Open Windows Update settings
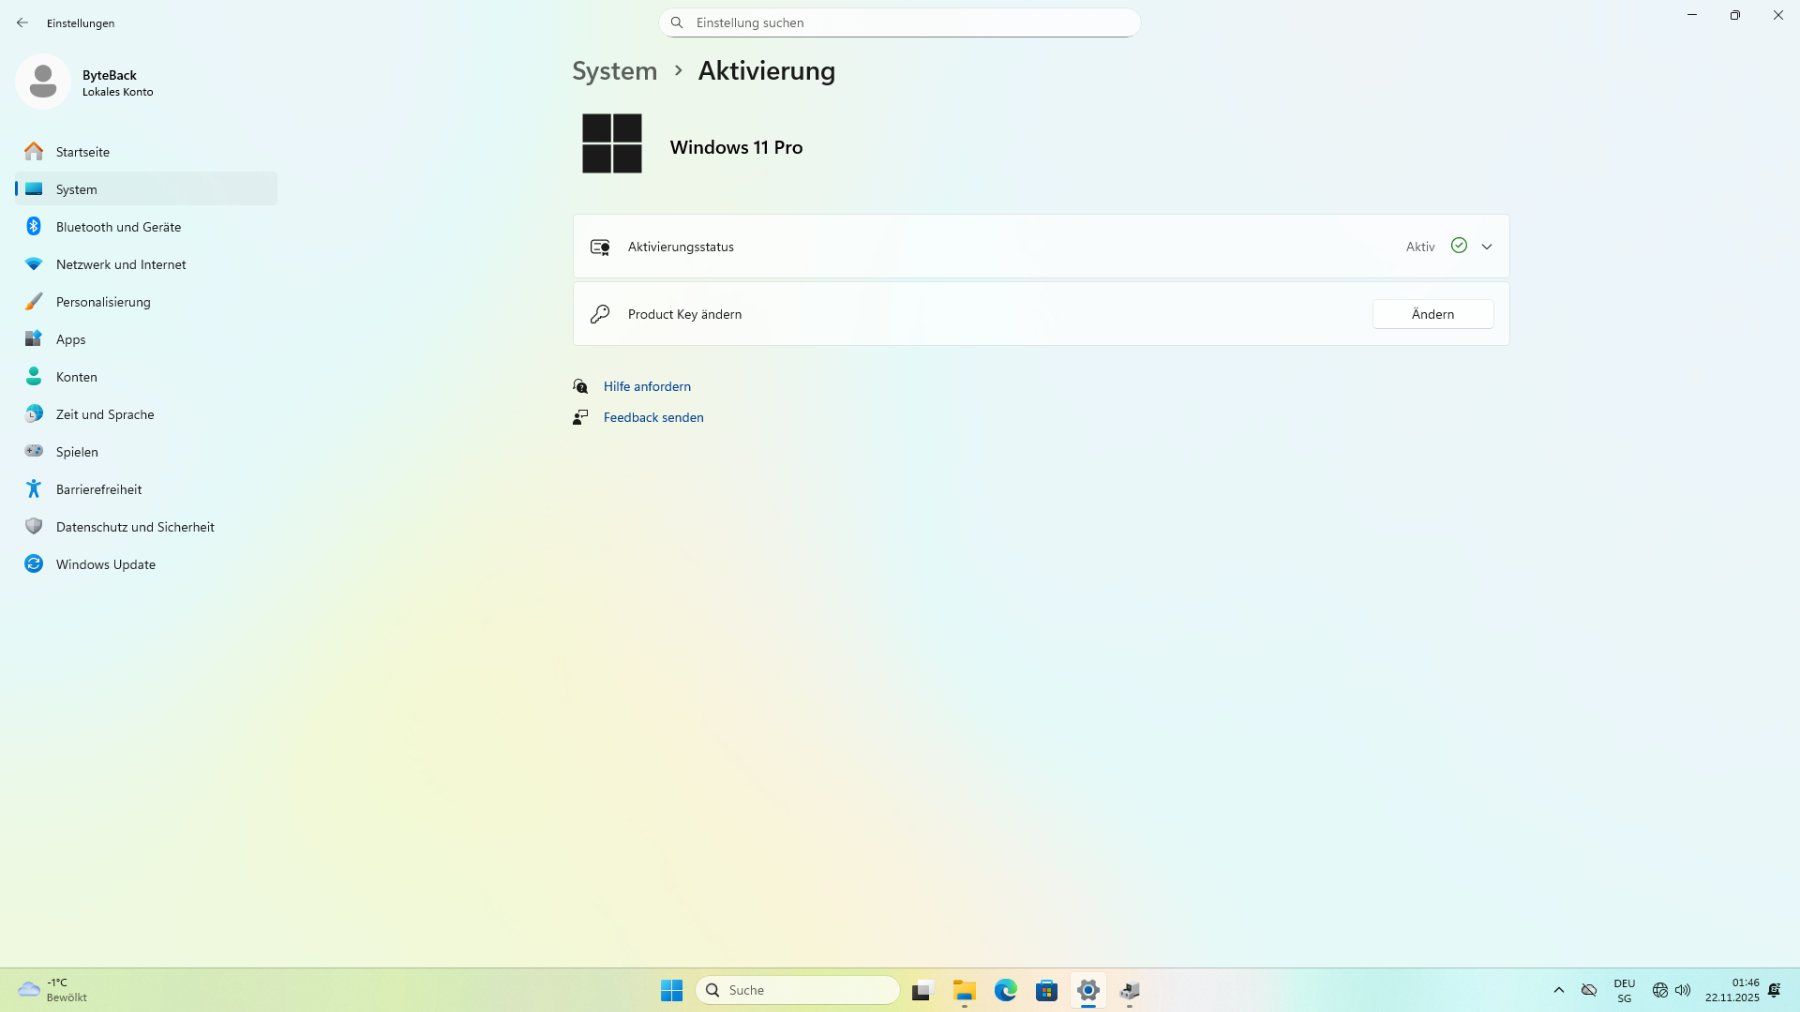Image resolution: width=1800 pixels, height=1012 pixels. coord(146,564)
